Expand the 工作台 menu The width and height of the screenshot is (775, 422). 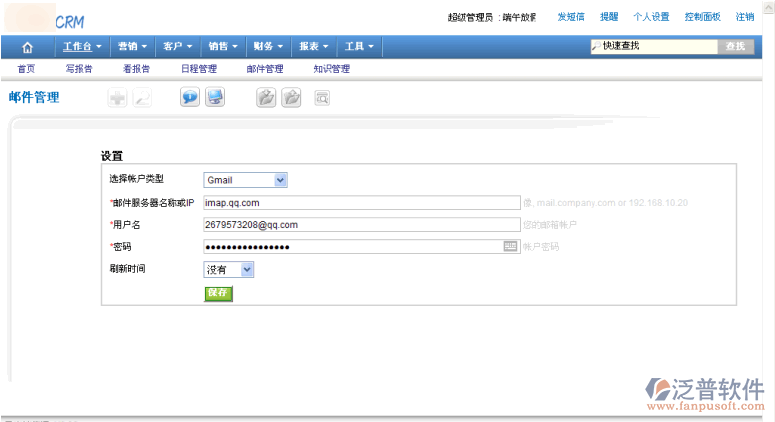[x=82, y=47]
